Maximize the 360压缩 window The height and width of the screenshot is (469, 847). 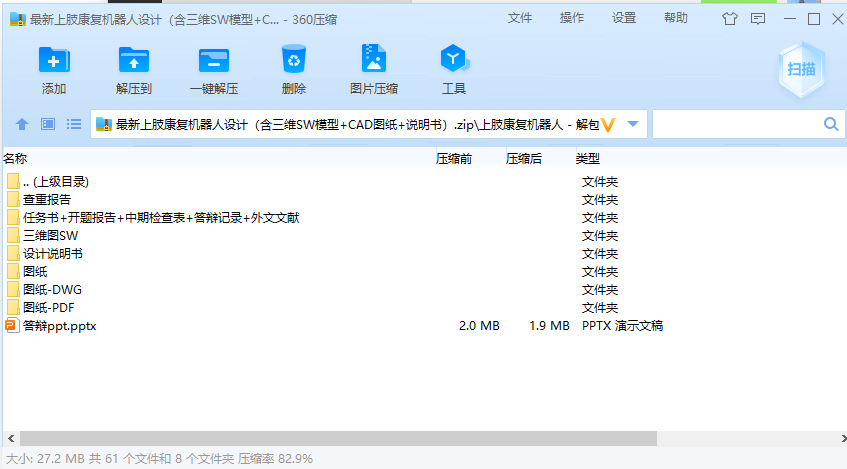click(x=814, y=19)
